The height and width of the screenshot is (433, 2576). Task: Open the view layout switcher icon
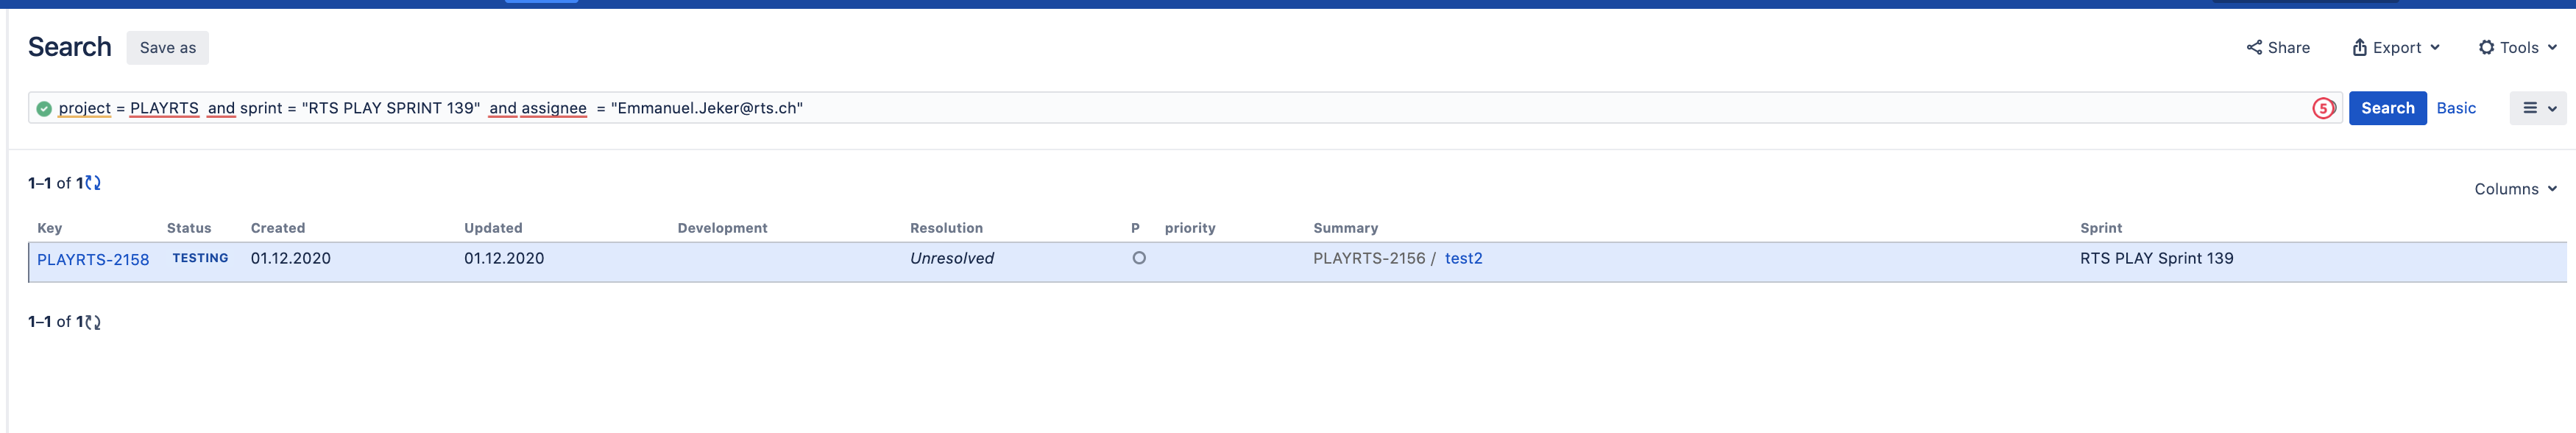click(2538, 108)
